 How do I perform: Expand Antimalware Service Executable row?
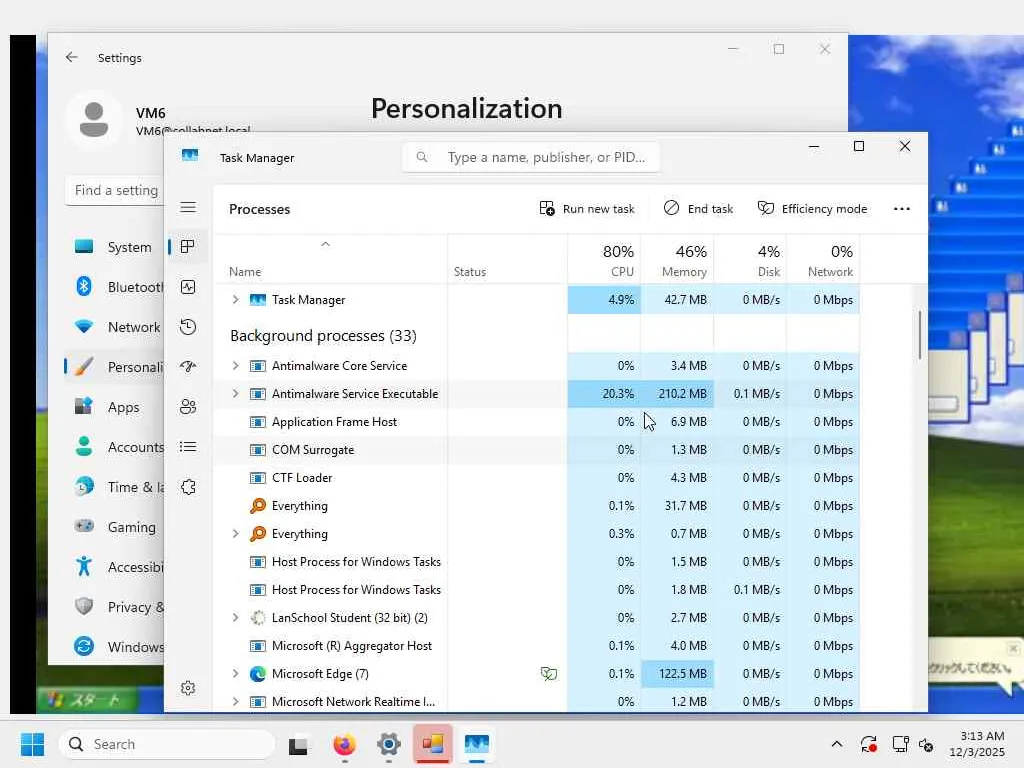click(235, 394)
